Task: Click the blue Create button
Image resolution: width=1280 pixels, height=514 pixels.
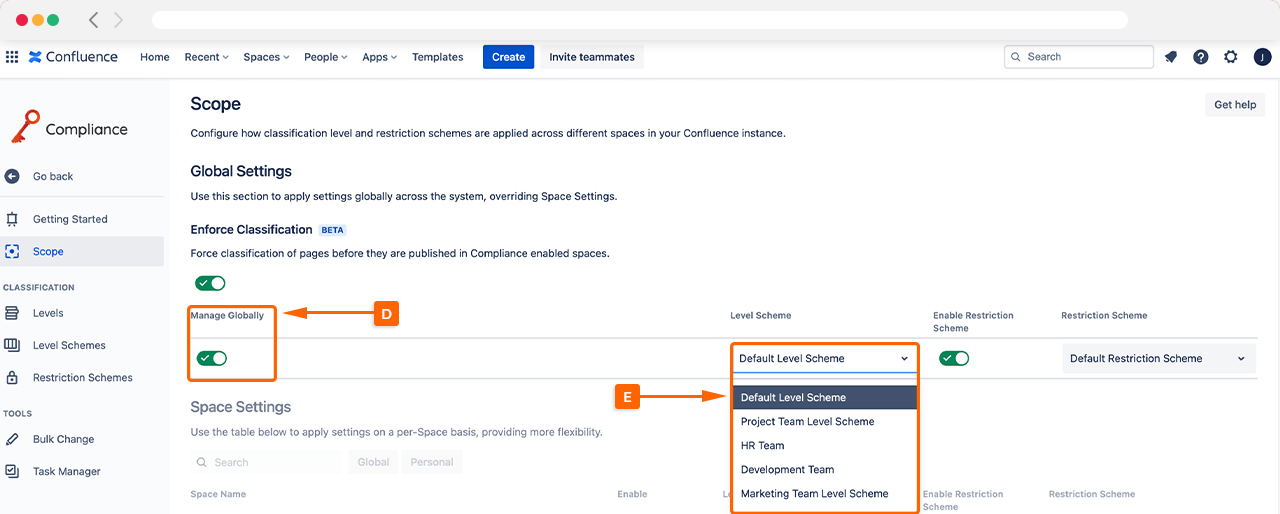Action: [508, 57]
